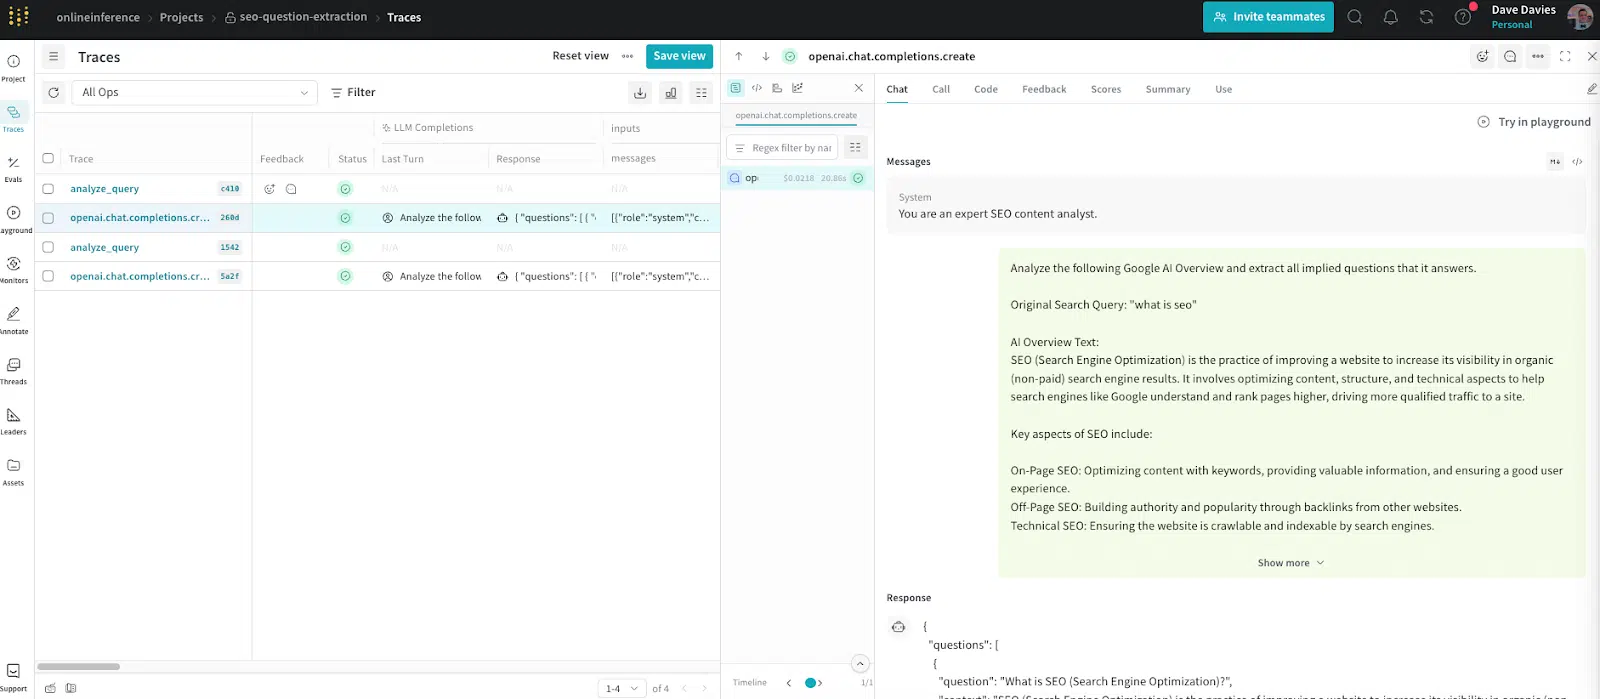1600x699 pixels.
Task: Select the first analyze_query row checkbox
Action: point(48,189)
